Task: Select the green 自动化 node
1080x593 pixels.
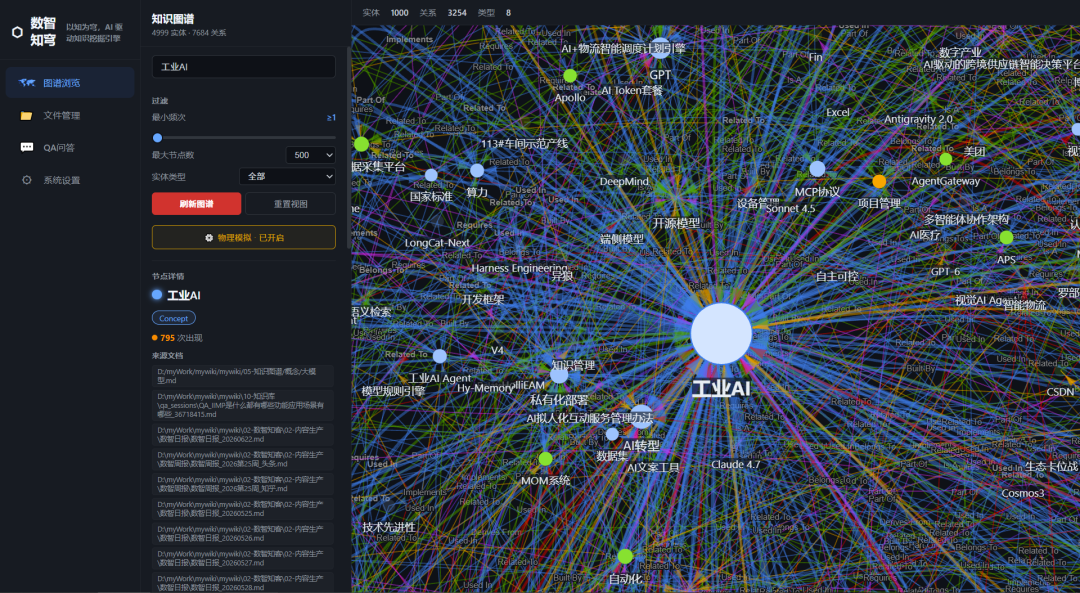Action: coord(625,556)
